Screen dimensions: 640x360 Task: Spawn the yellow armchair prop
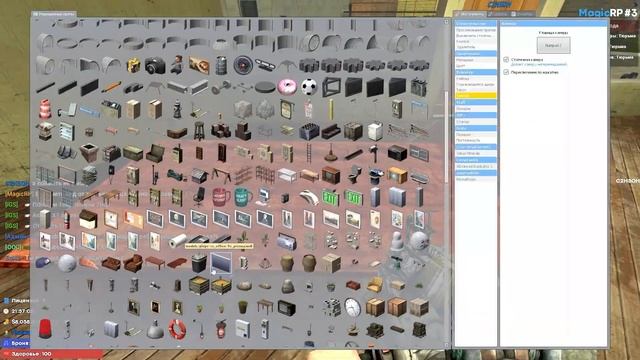click(x=375, y=285)
